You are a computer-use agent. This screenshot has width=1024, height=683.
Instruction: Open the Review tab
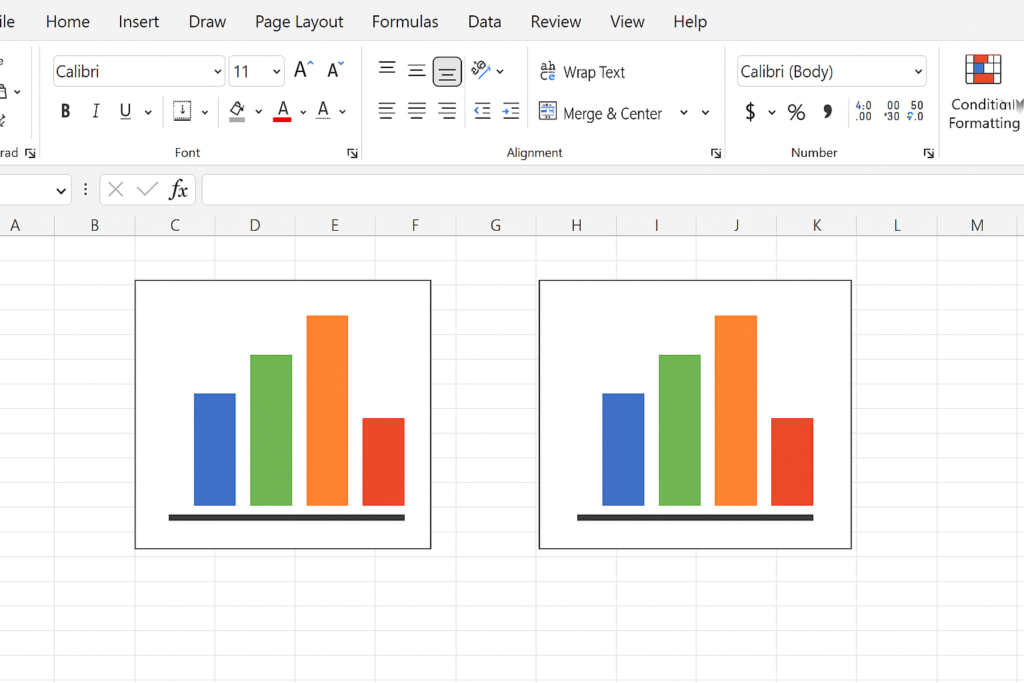(556, 22)
